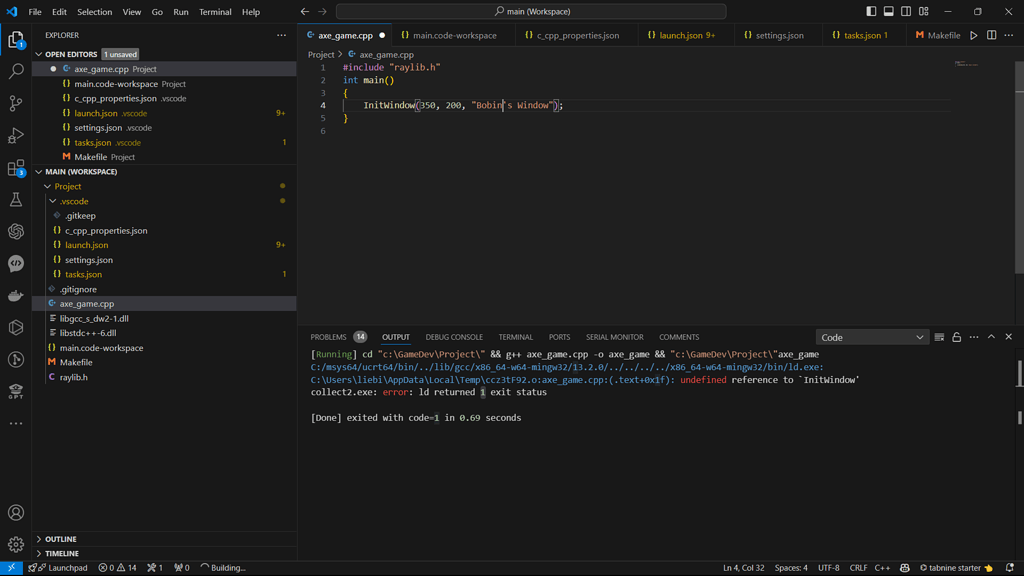Image resolution: width=1024 pixels, height=576 pixels.
Task: Switch to the Debug Console panel tab
Action: click(x=454, y=337)
